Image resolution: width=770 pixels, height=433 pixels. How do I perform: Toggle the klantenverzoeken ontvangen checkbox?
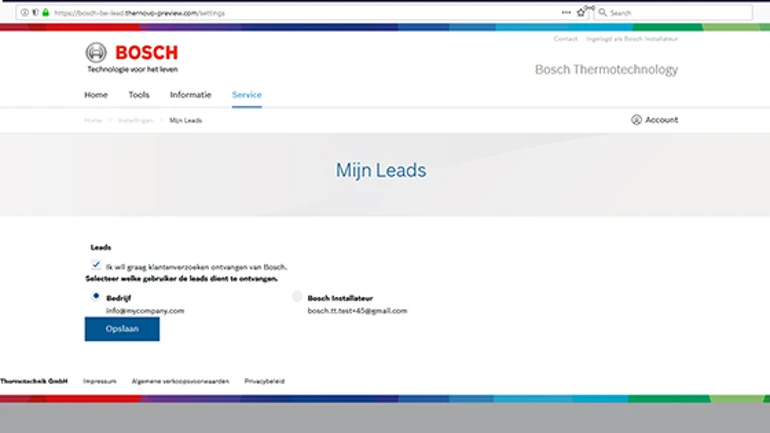coord(96,265)
